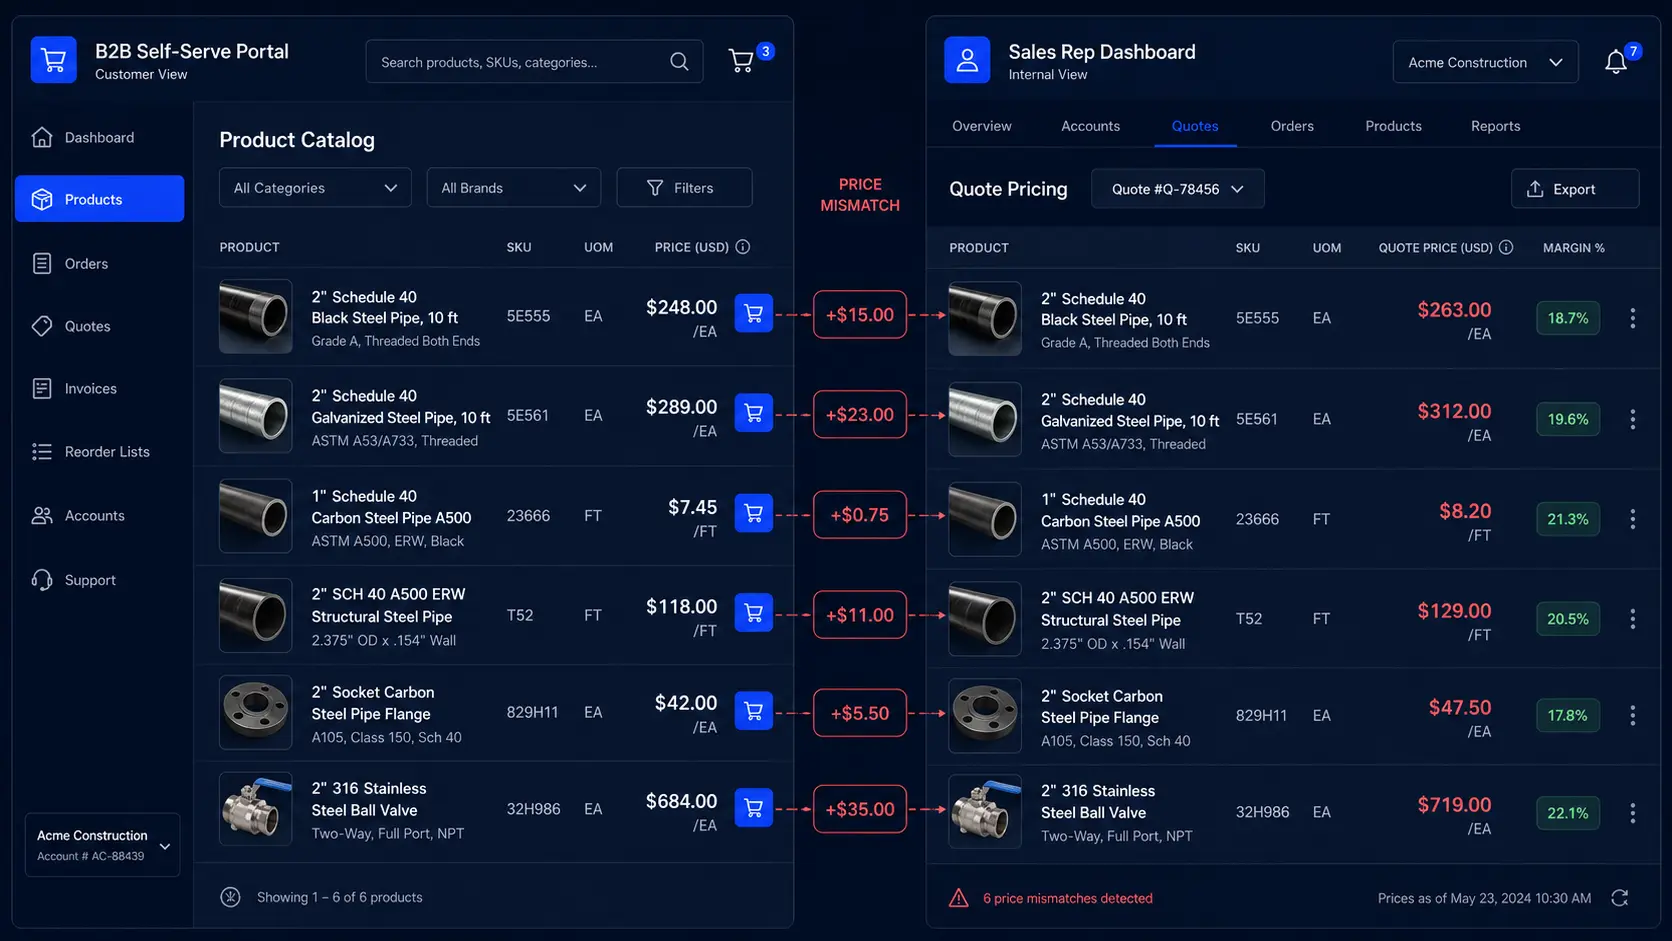
Task: Open notifications bell in Sales Rep Dashboard
Action: [x=1616, y=62]
